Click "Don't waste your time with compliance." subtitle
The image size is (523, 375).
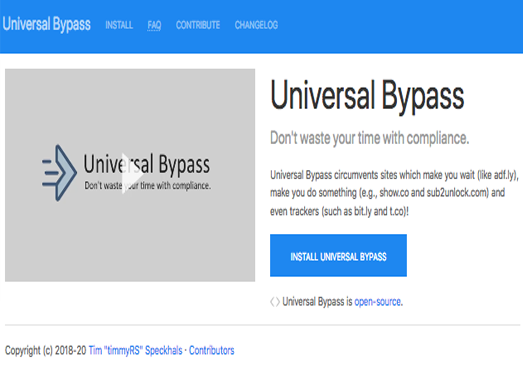pos(370,138)
